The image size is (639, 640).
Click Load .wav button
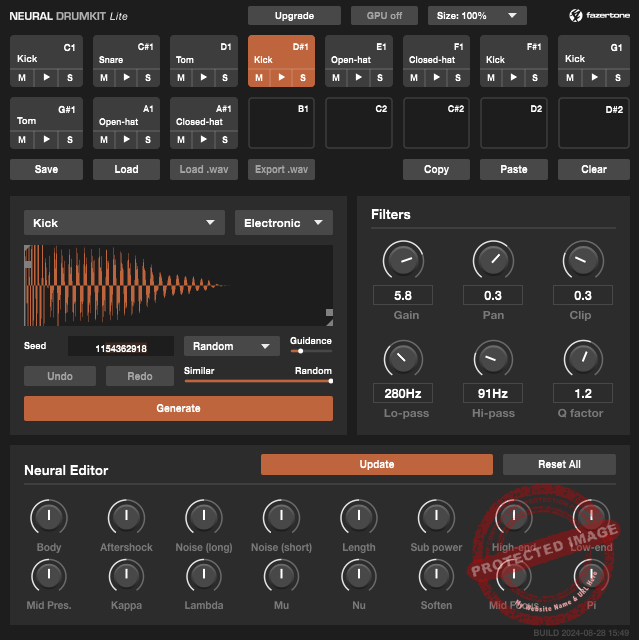(x=204, y=169)
